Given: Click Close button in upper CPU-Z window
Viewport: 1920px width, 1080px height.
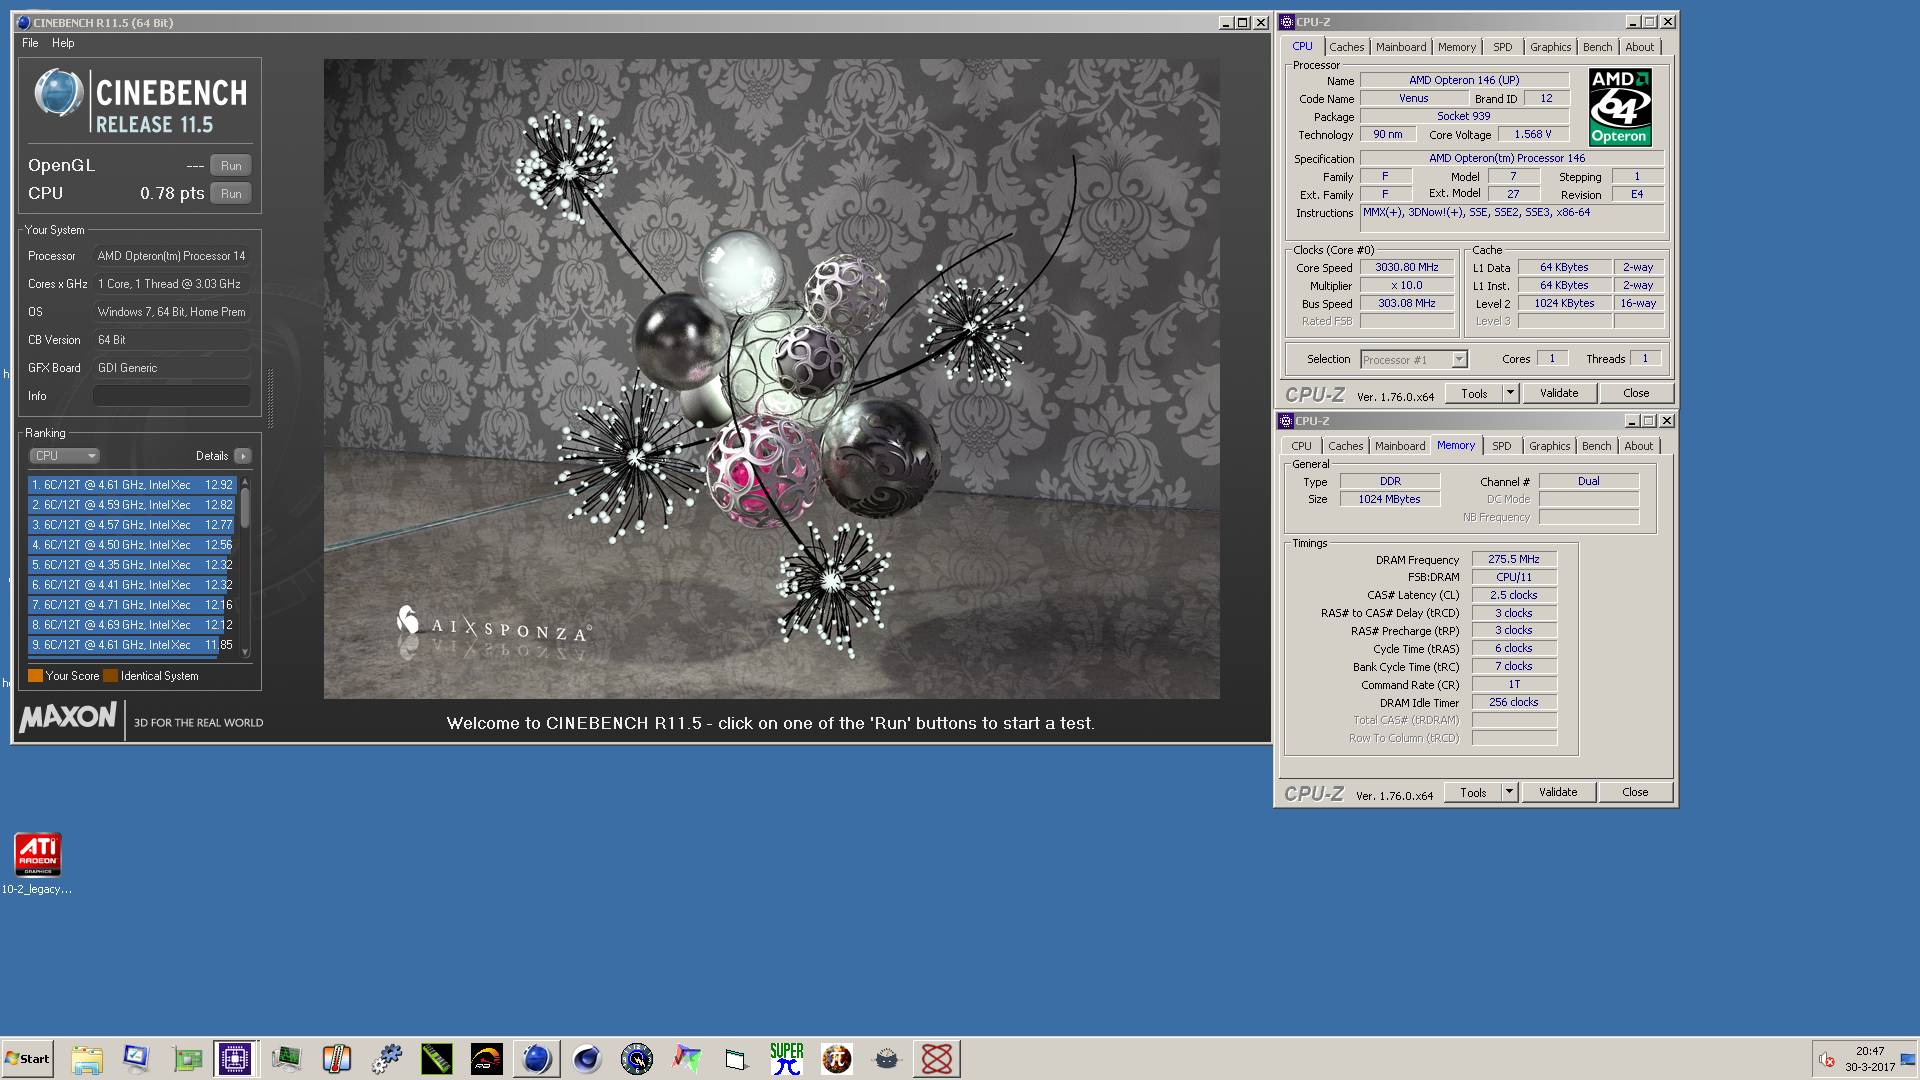Looking at the screenshot, I should [x=1636, y=393].
